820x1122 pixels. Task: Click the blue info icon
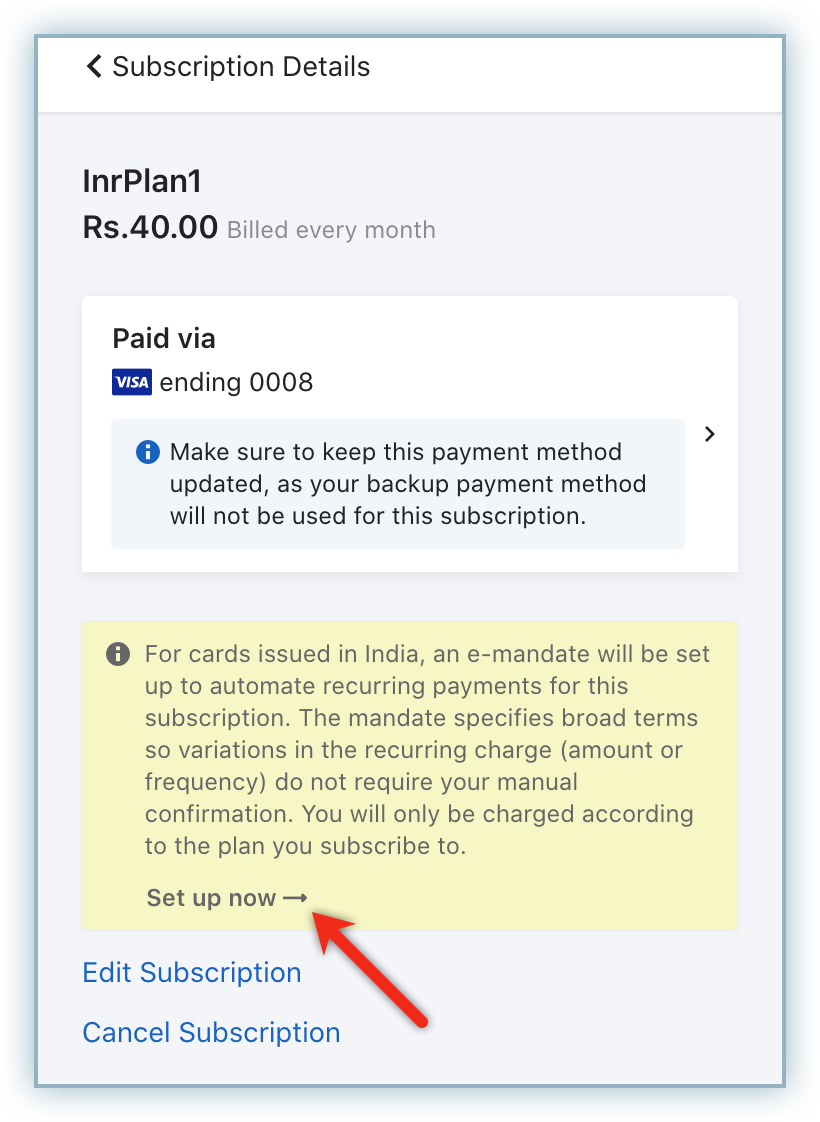[147, 453]
